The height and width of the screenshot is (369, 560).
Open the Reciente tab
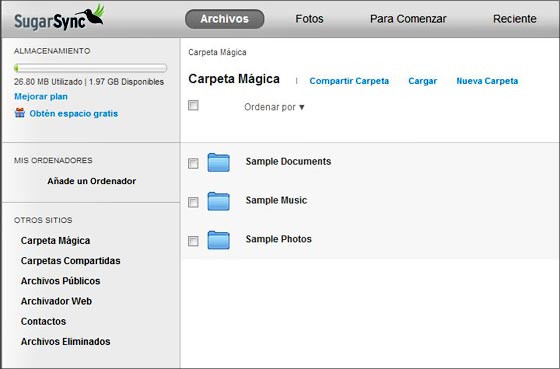point(515,19)
